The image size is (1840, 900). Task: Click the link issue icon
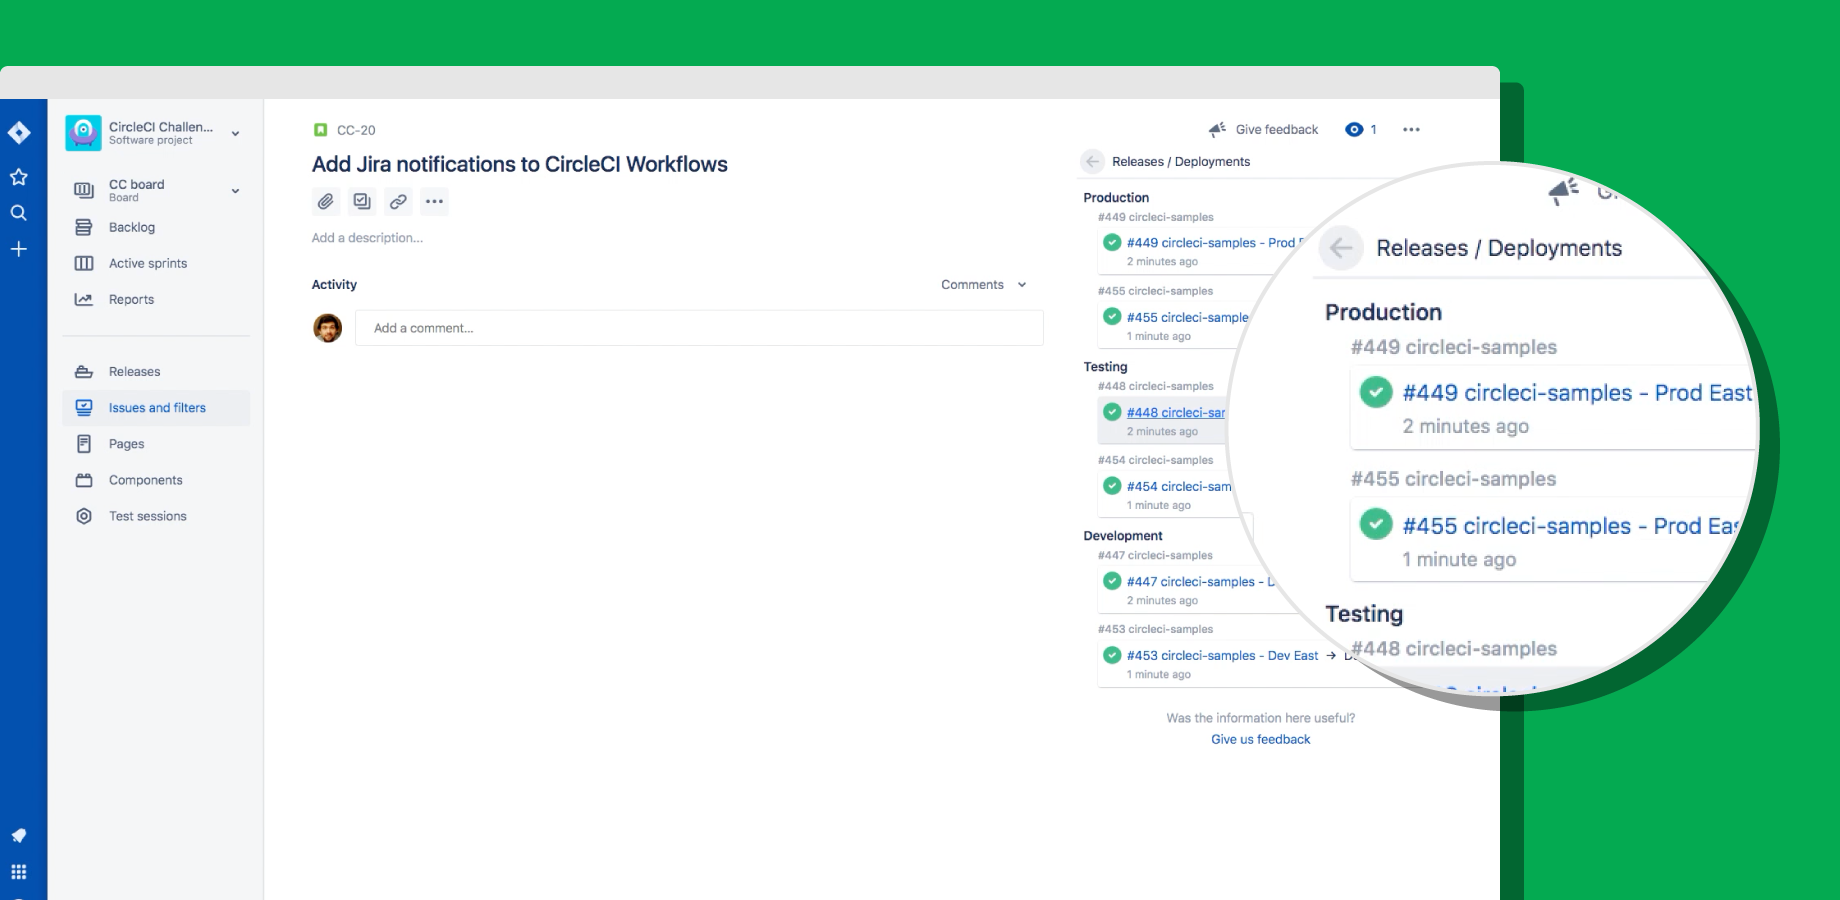(398, 201)
